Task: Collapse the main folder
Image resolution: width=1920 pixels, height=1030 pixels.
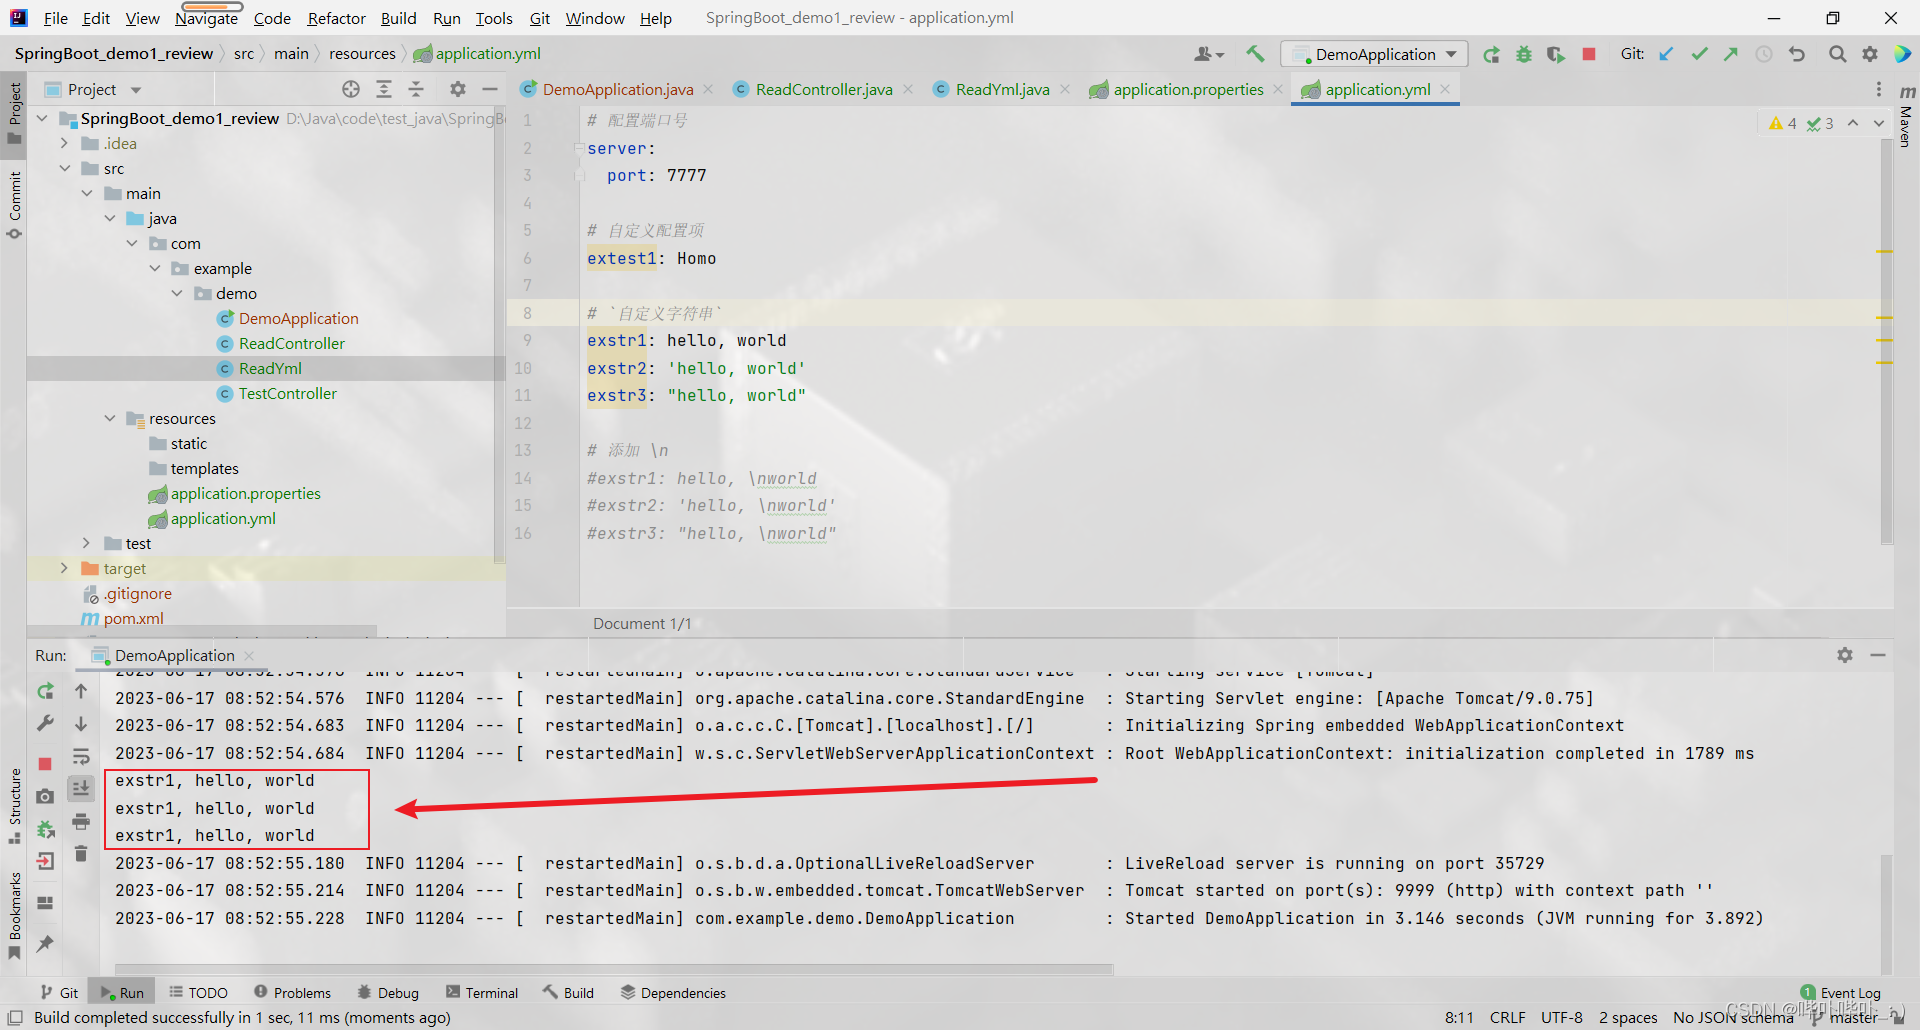Action: pyautogui.click(x=86, y=193)
